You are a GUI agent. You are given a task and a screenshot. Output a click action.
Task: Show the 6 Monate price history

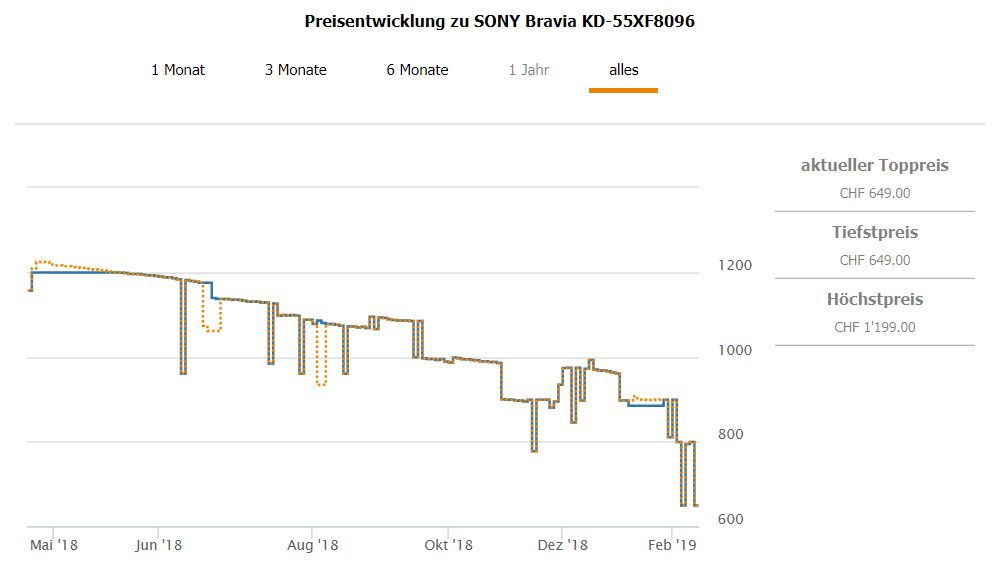coord(417,70)
